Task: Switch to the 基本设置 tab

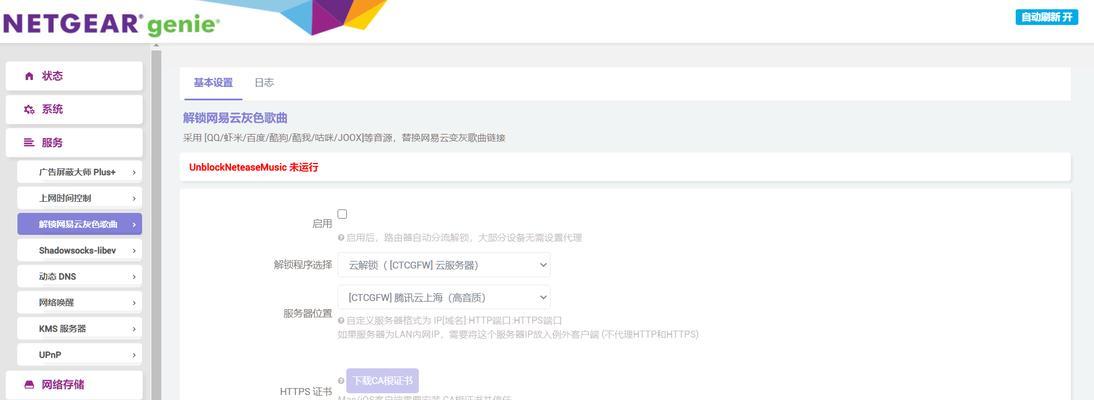Action: [213, 83]
